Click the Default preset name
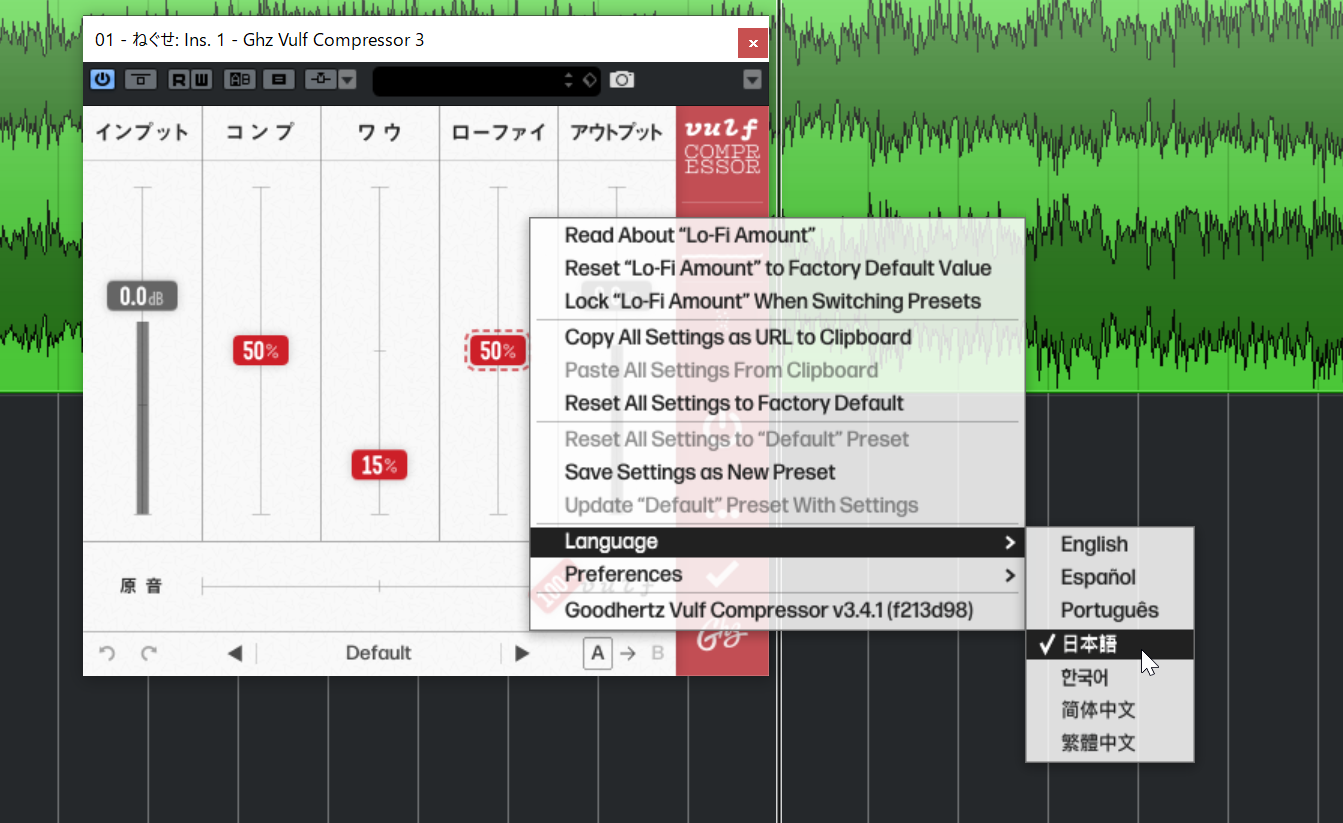 coord(379,653)
